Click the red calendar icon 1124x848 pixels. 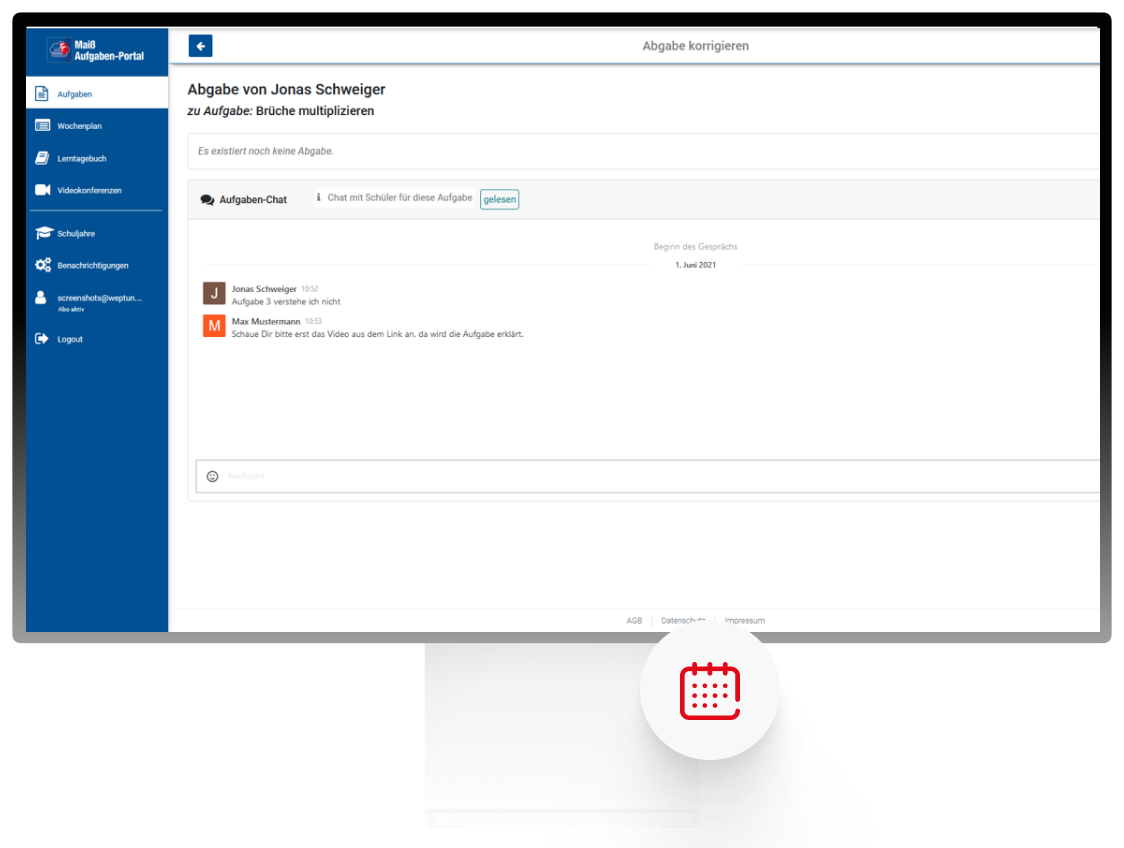coord(710,691)
